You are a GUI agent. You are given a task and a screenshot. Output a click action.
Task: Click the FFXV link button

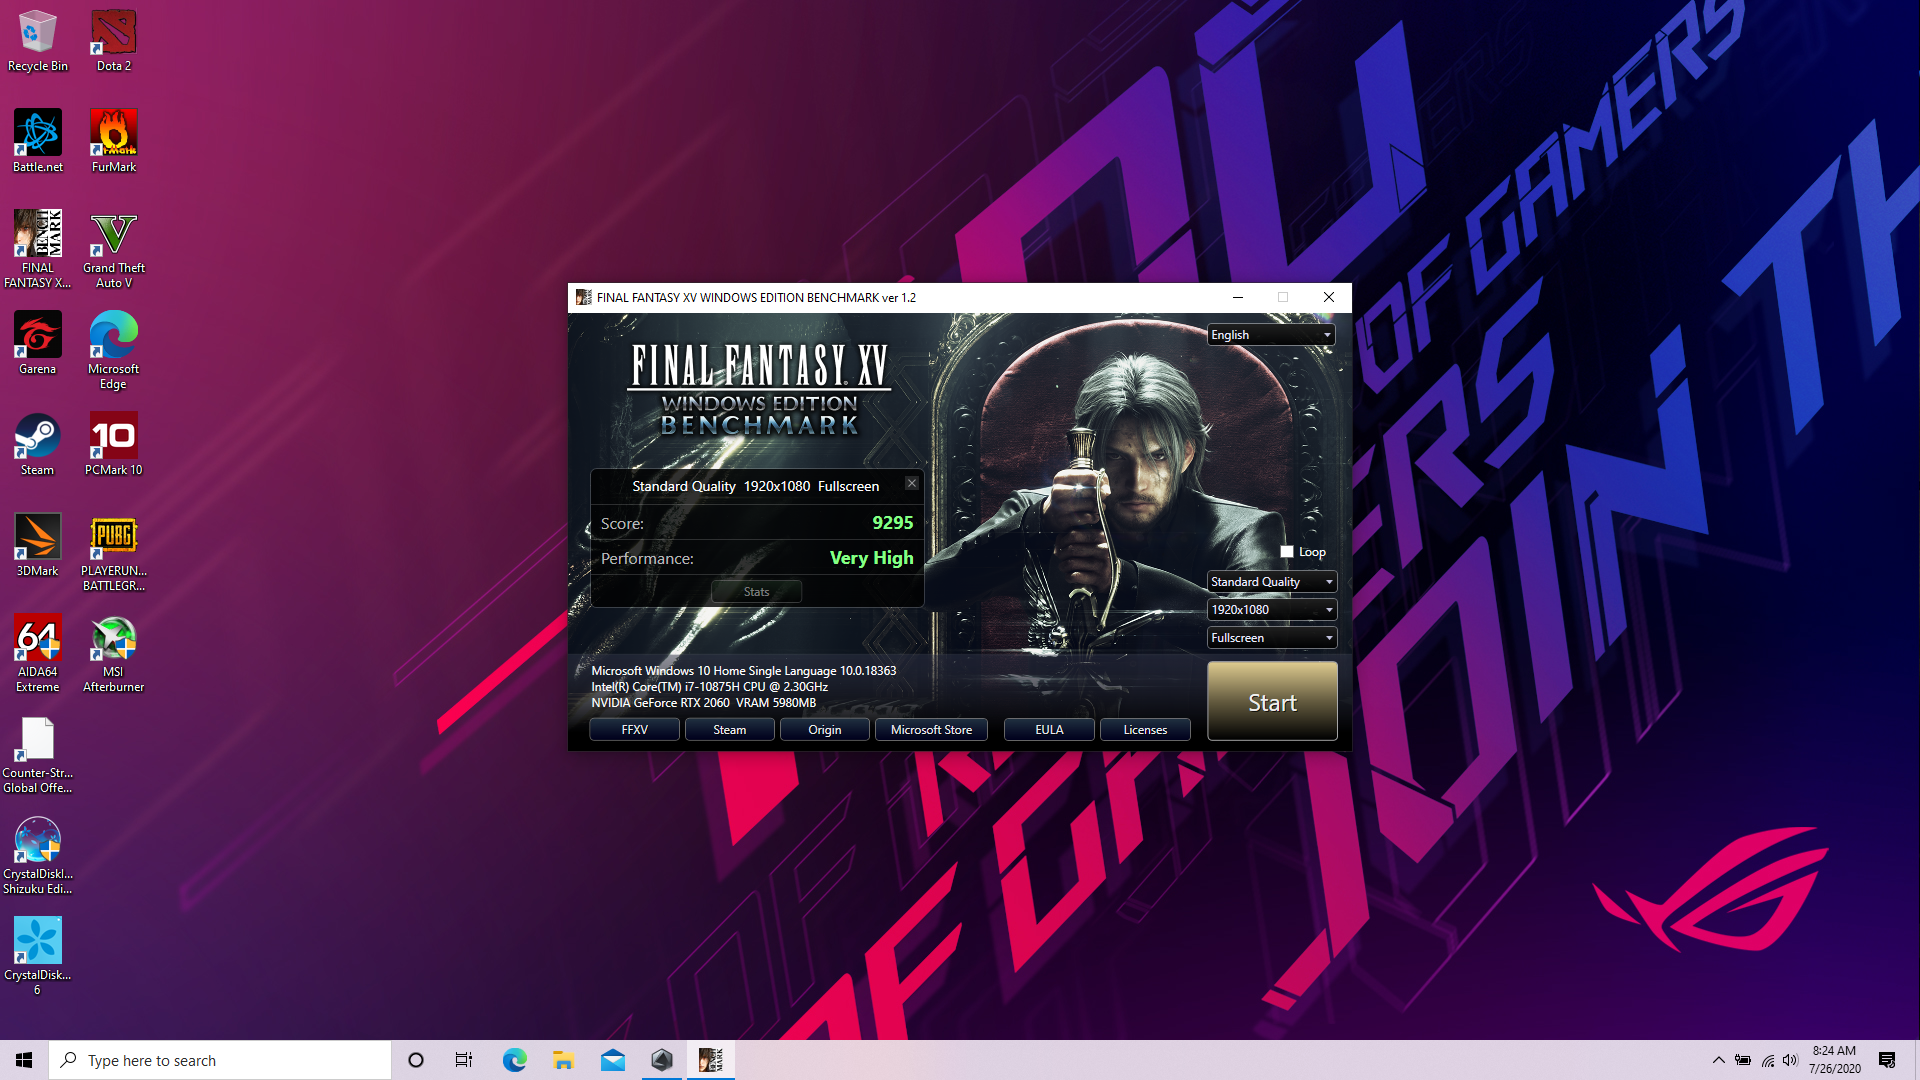(634, 730)
